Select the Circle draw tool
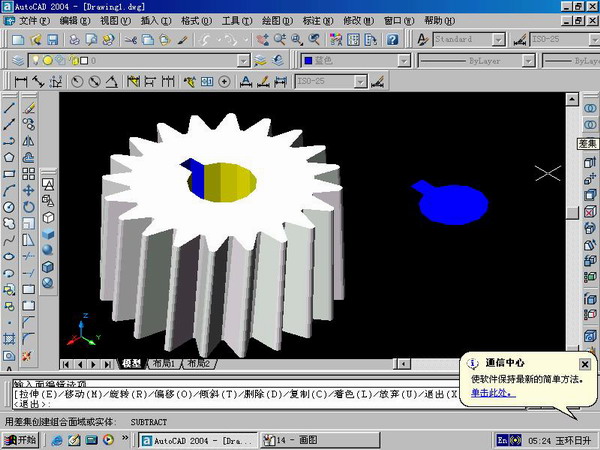Viewport: 600px width, 450px height. point(9,207)
